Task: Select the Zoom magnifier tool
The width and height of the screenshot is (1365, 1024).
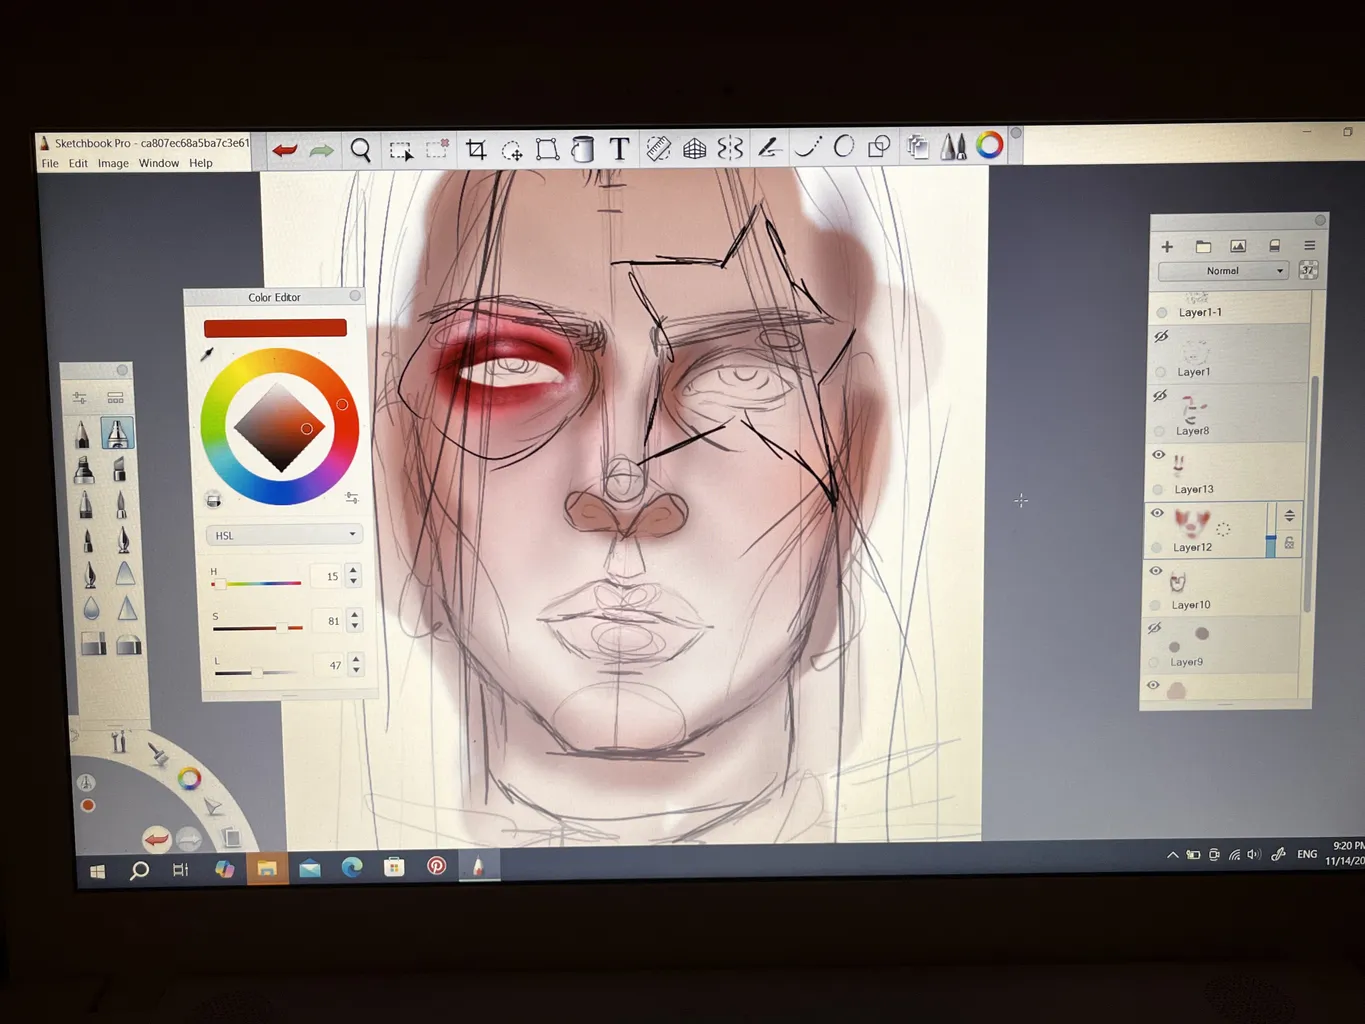Action: point(361,150)
